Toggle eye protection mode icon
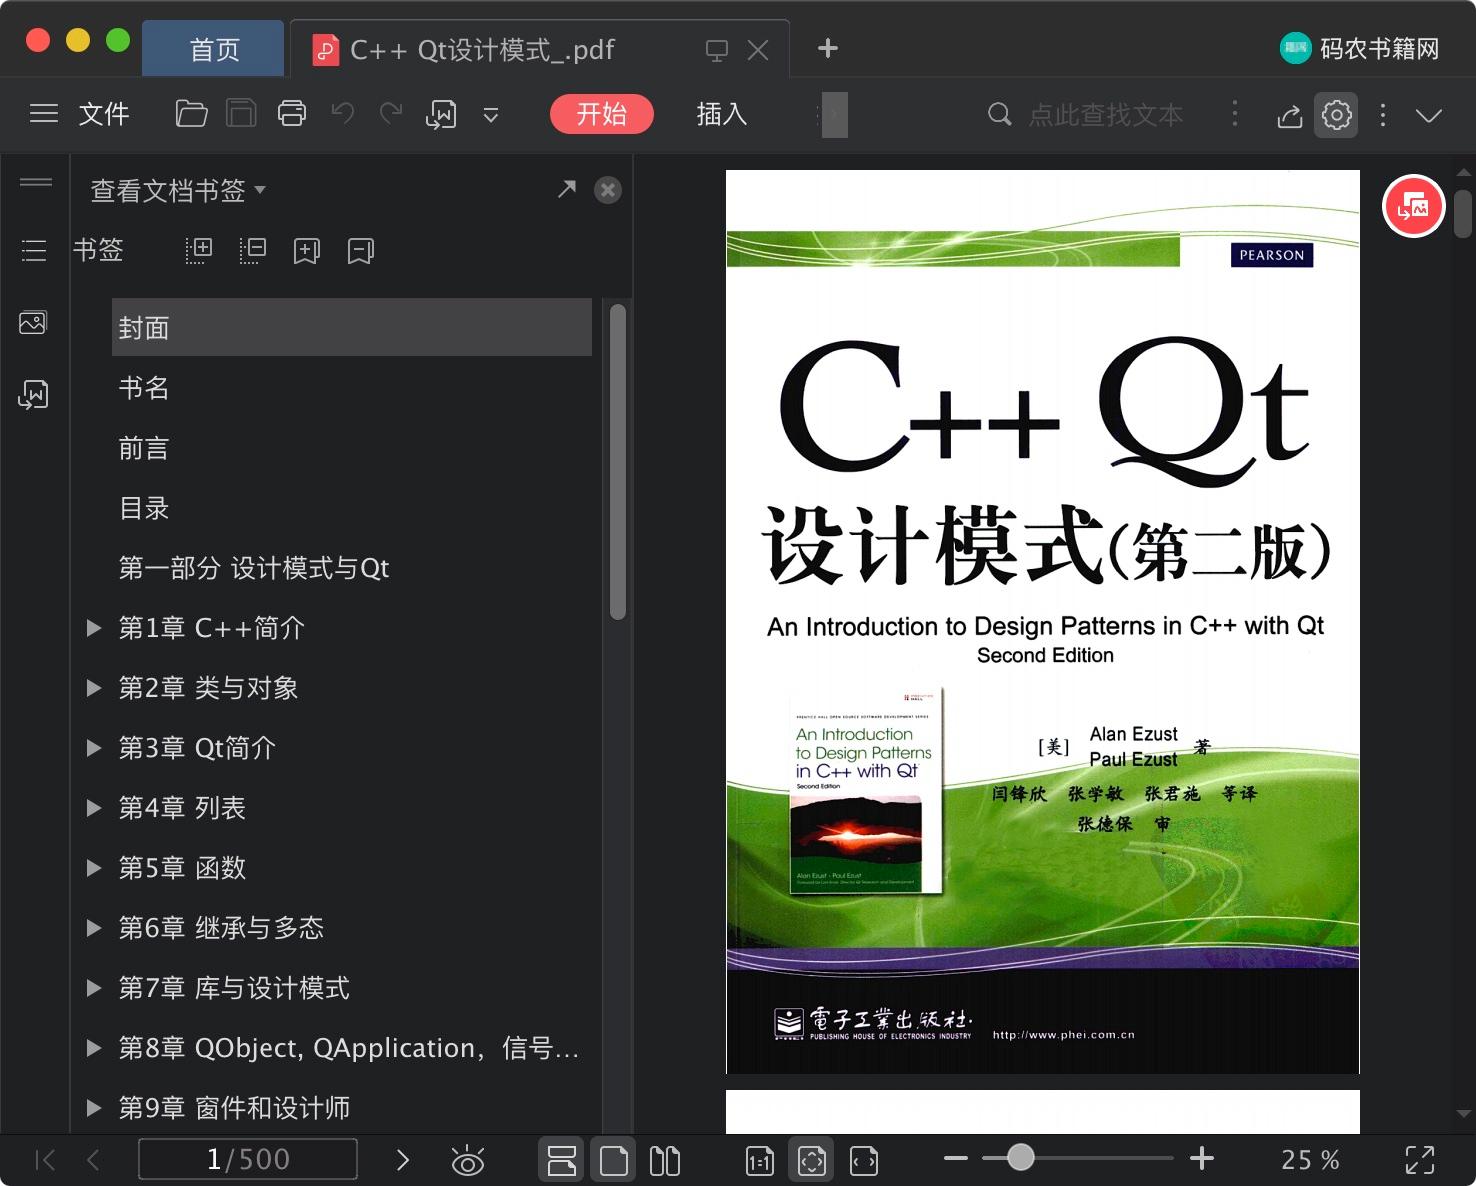The width and height of the screenshot is (1476, 1186). click(x=467, y=1160)
